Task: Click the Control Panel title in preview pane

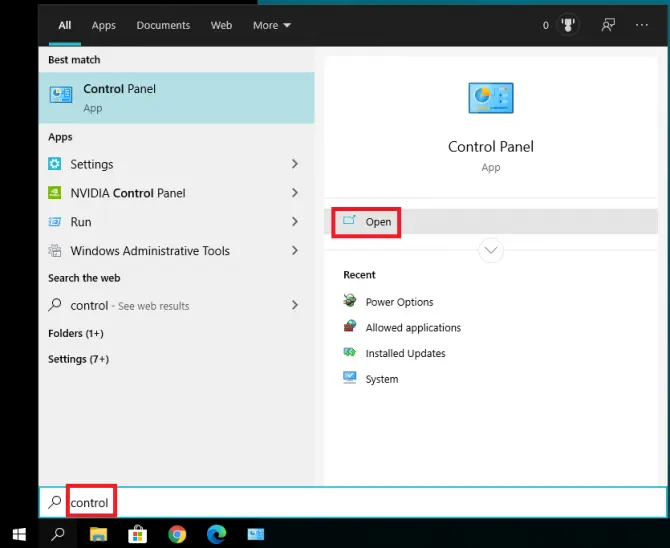Action: click(x=491, y=147)
